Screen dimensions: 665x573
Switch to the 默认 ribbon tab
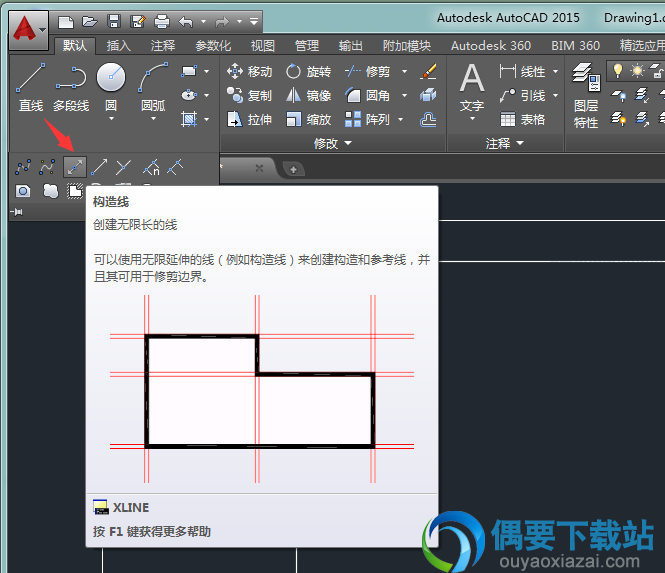(x=75, y=45)
